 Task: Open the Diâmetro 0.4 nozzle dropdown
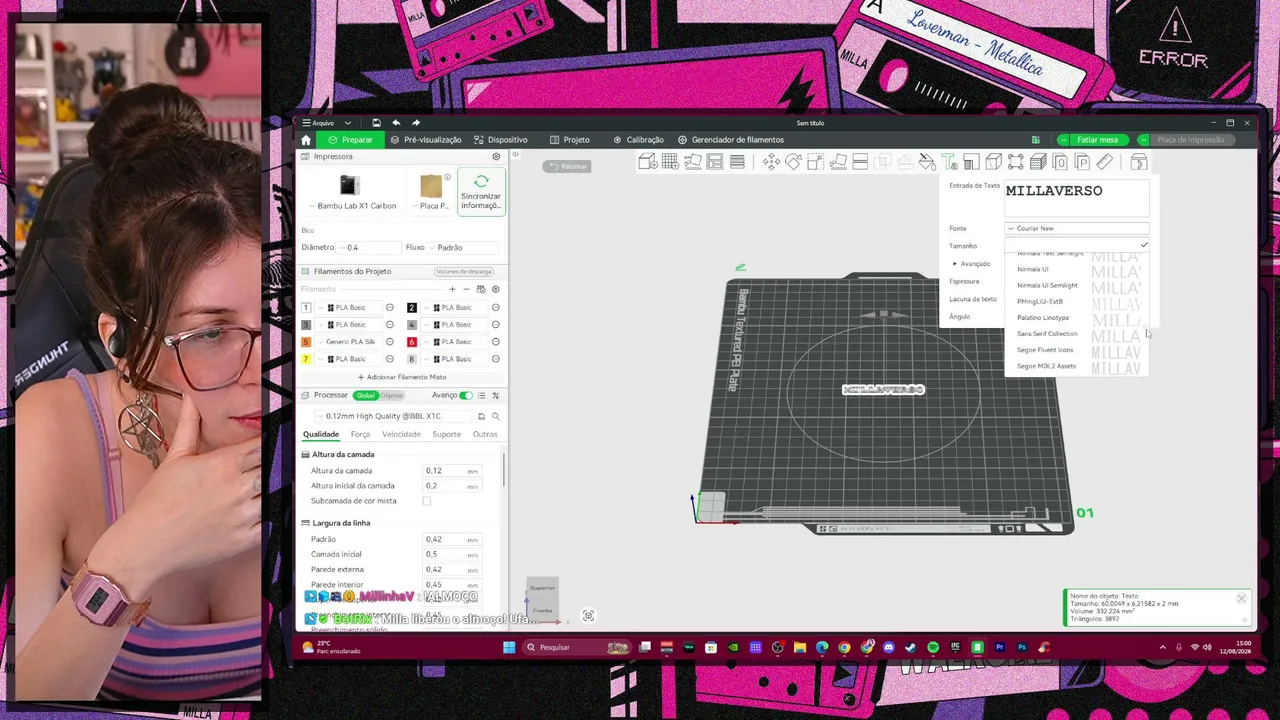[367, 247]
